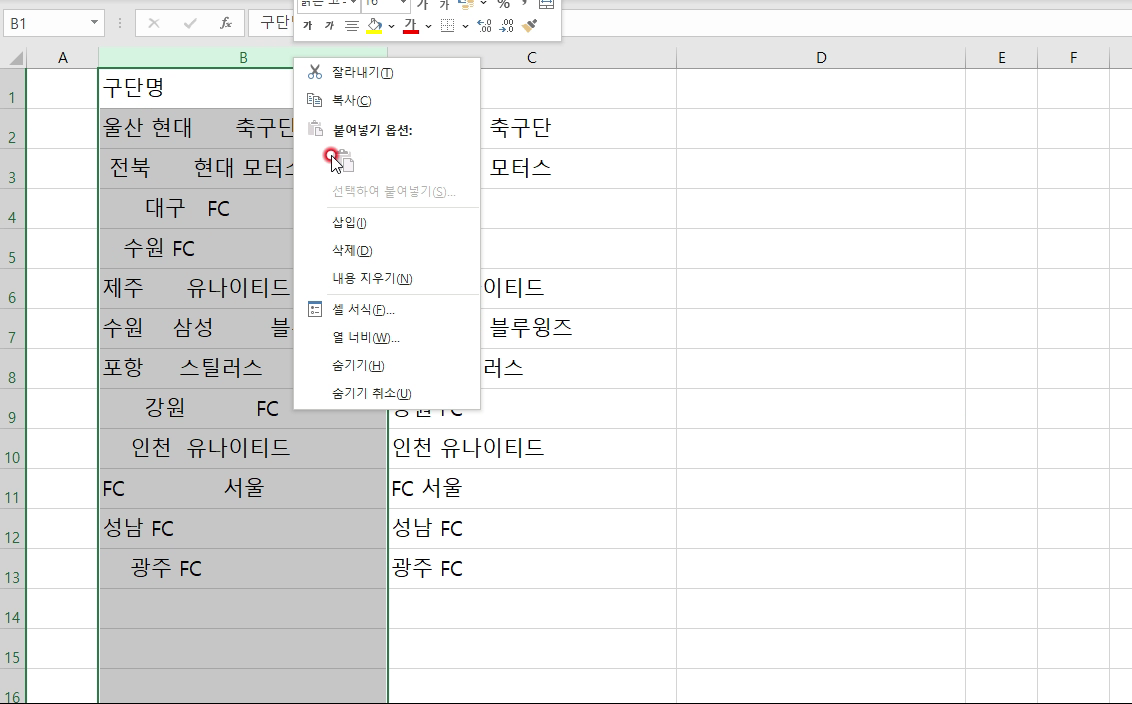1132x704 pixels.
Task: Click cell B12 with 성남 FC in column B
Action: [x=243, y=529]
